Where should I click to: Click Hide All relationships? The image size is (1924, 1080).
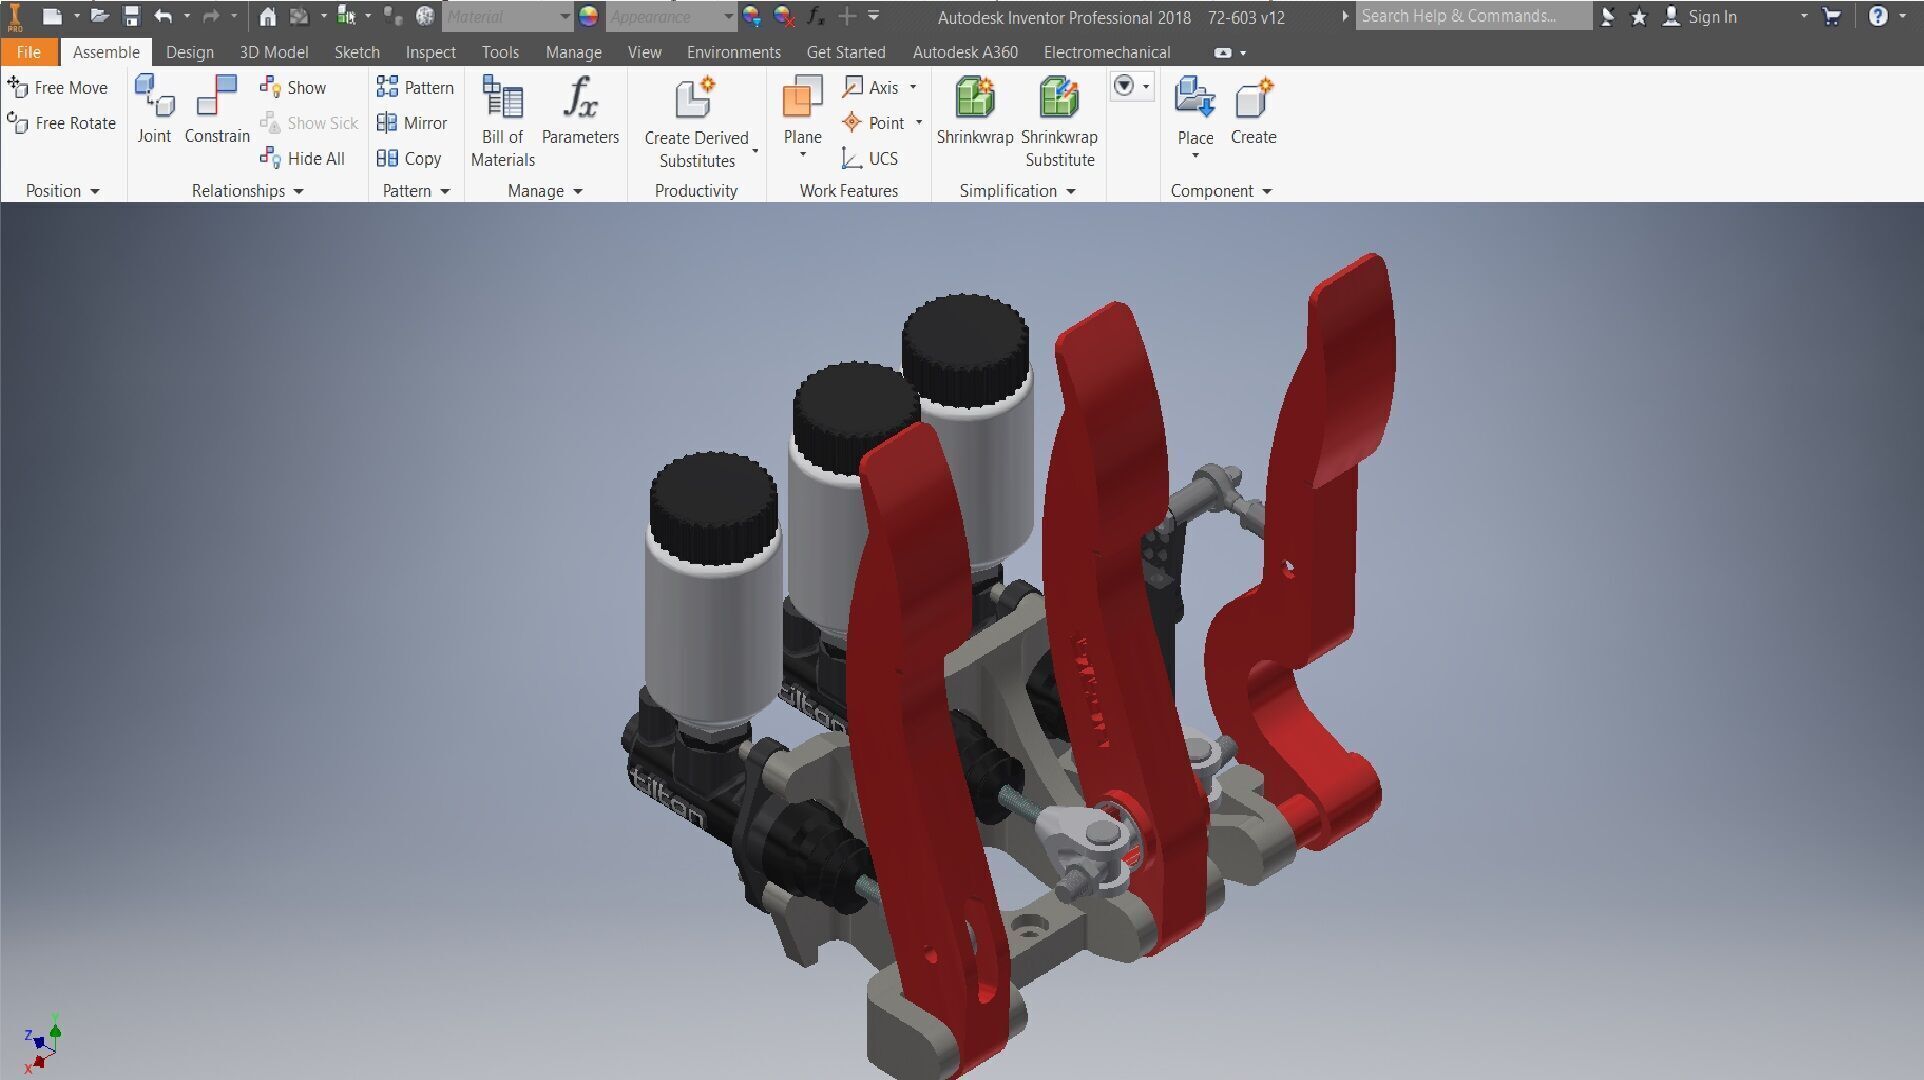tap(302, 158)
